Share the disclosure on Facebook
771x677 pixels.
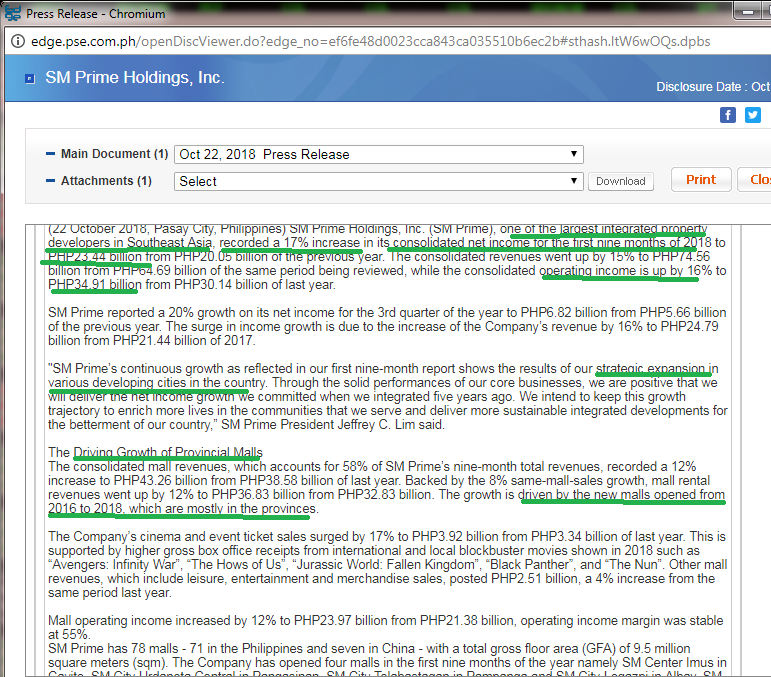[728, 115]
